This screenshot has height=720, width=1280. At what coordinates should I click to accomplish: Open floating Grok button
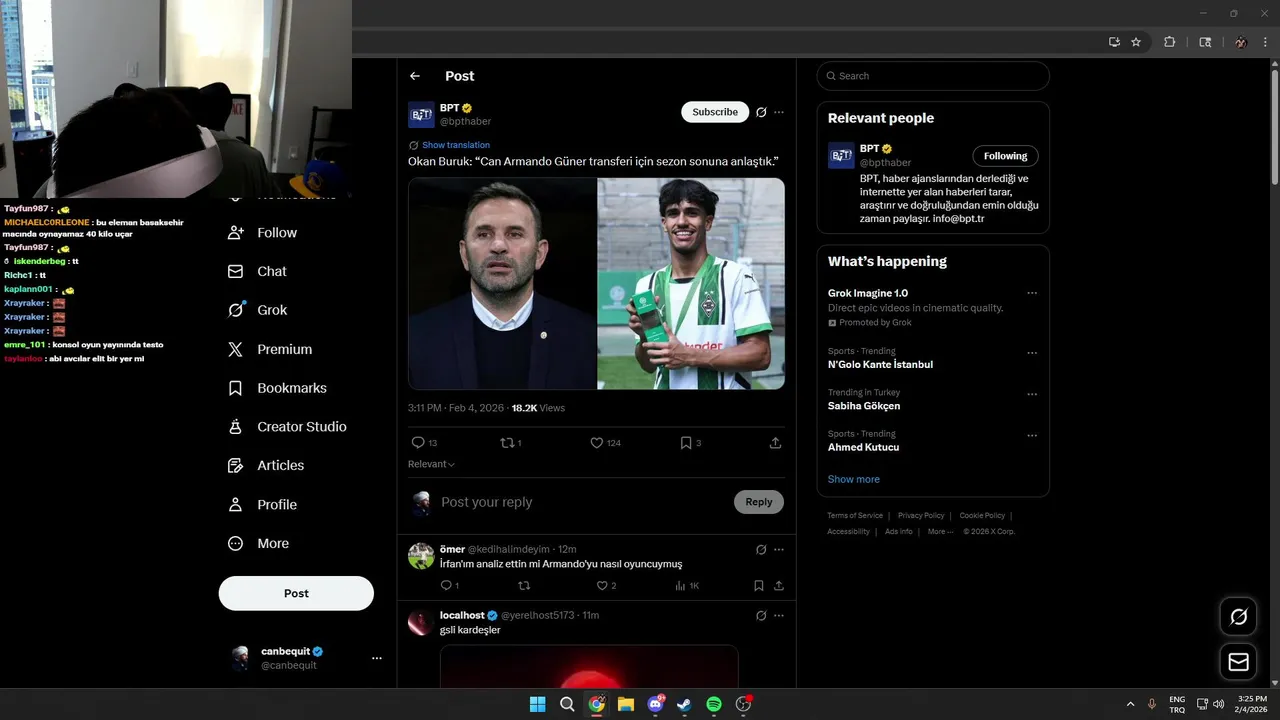pos(1238,617)
